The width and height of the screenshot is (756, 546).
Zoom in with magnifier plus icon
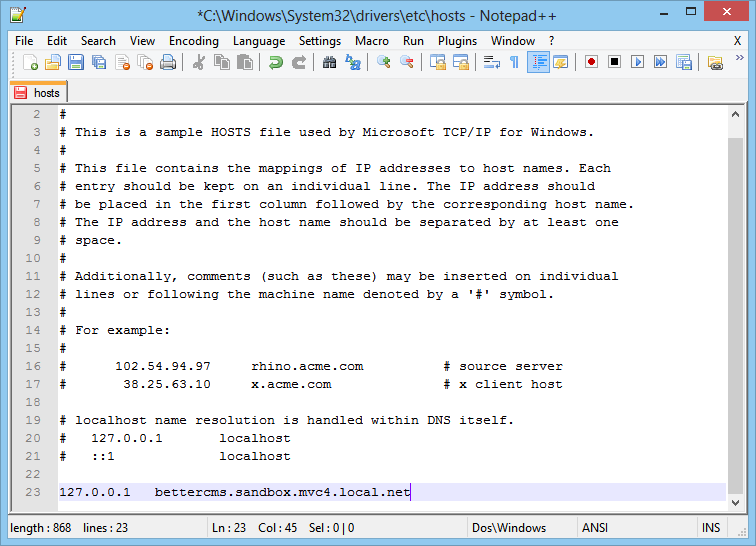384,63
